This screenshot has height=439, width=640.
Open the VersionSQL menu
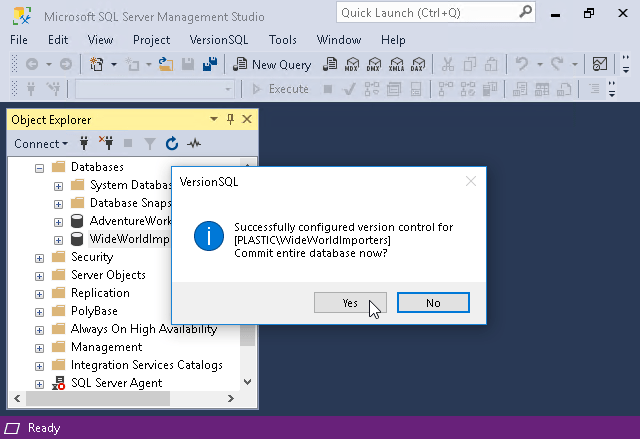click(x=219, y=40)
